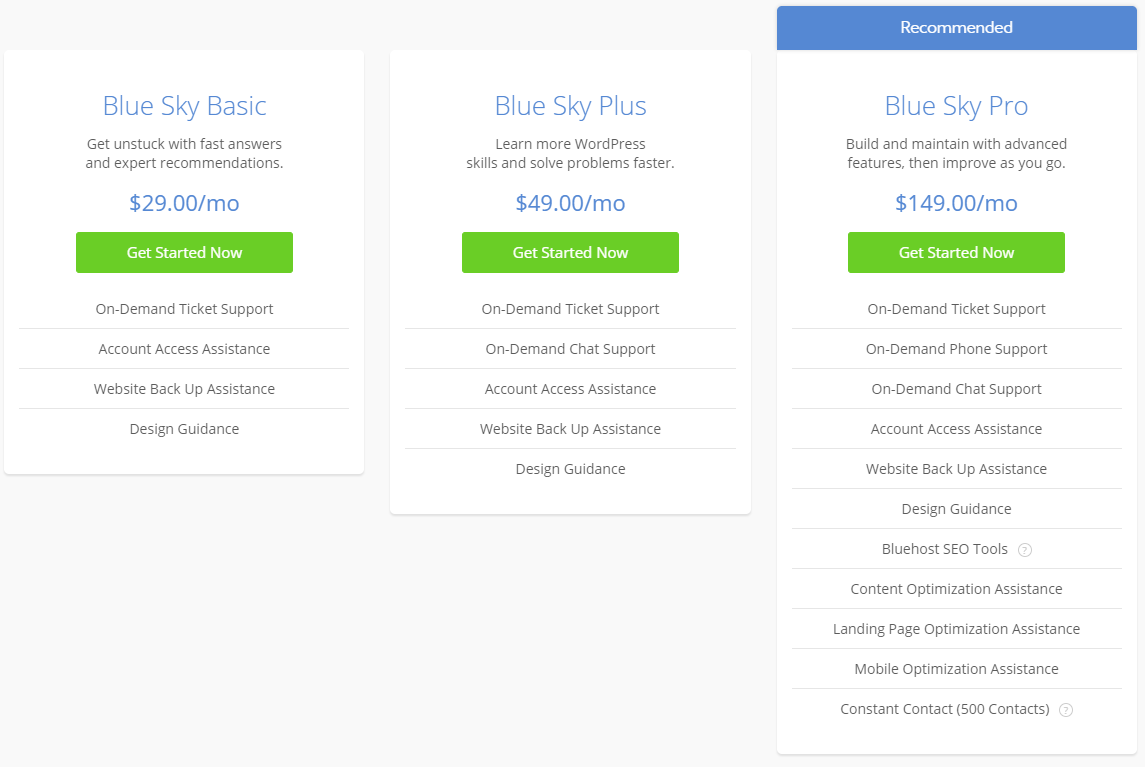Viewport: 1145px width, 767px height.
Task: Click Landing Page Optimization Assistance feature
Action: pyautogui.click(x=956, y=629)
